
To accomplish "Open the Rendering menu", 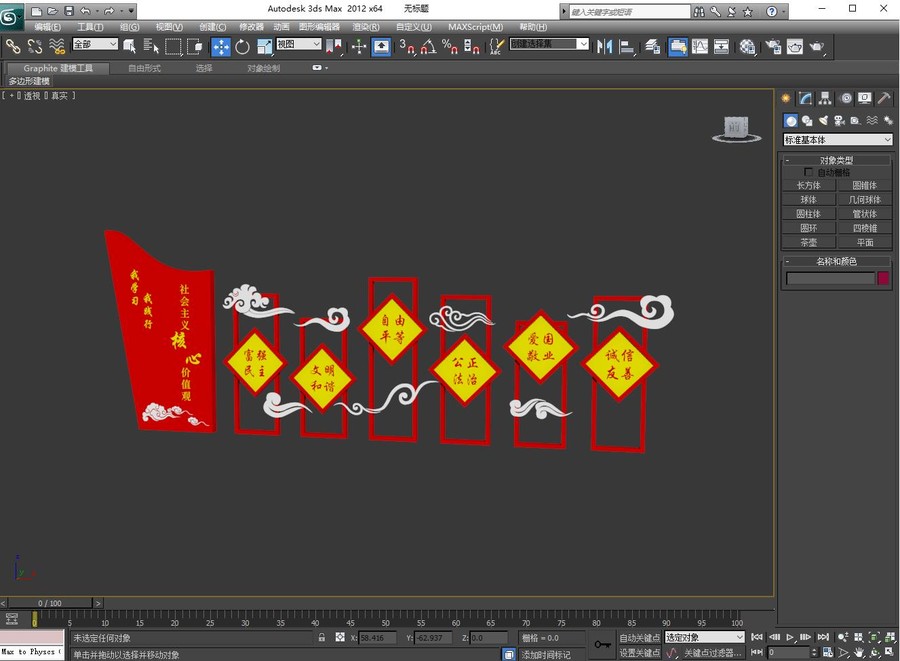I will coord(366,27).
